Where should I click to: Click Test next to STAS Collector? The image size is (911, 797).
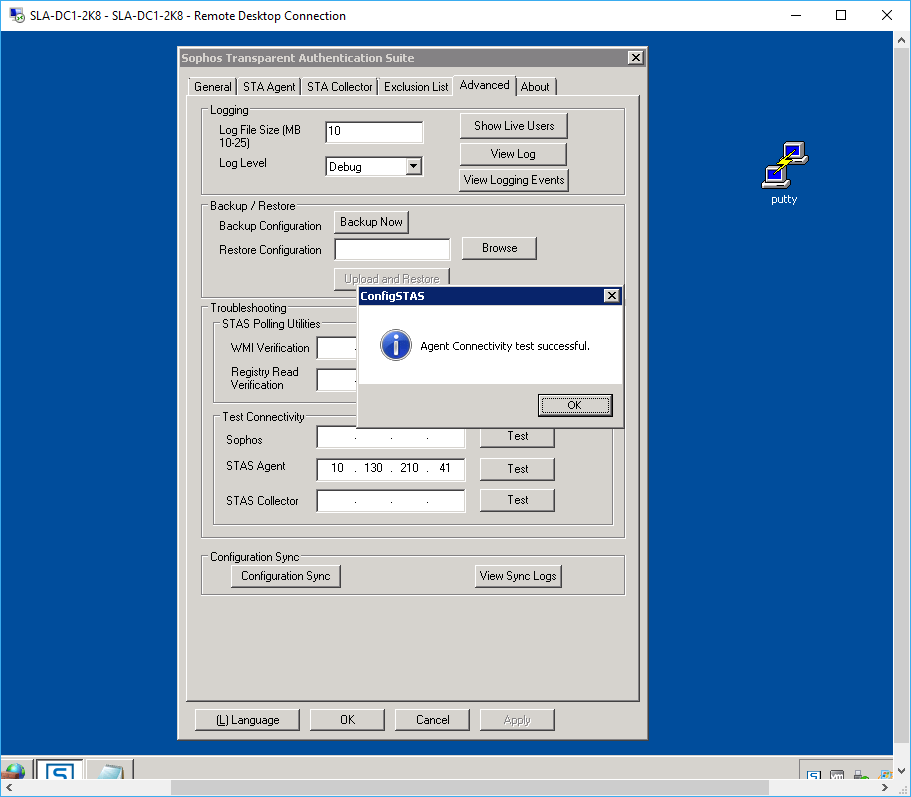point(517,500)
